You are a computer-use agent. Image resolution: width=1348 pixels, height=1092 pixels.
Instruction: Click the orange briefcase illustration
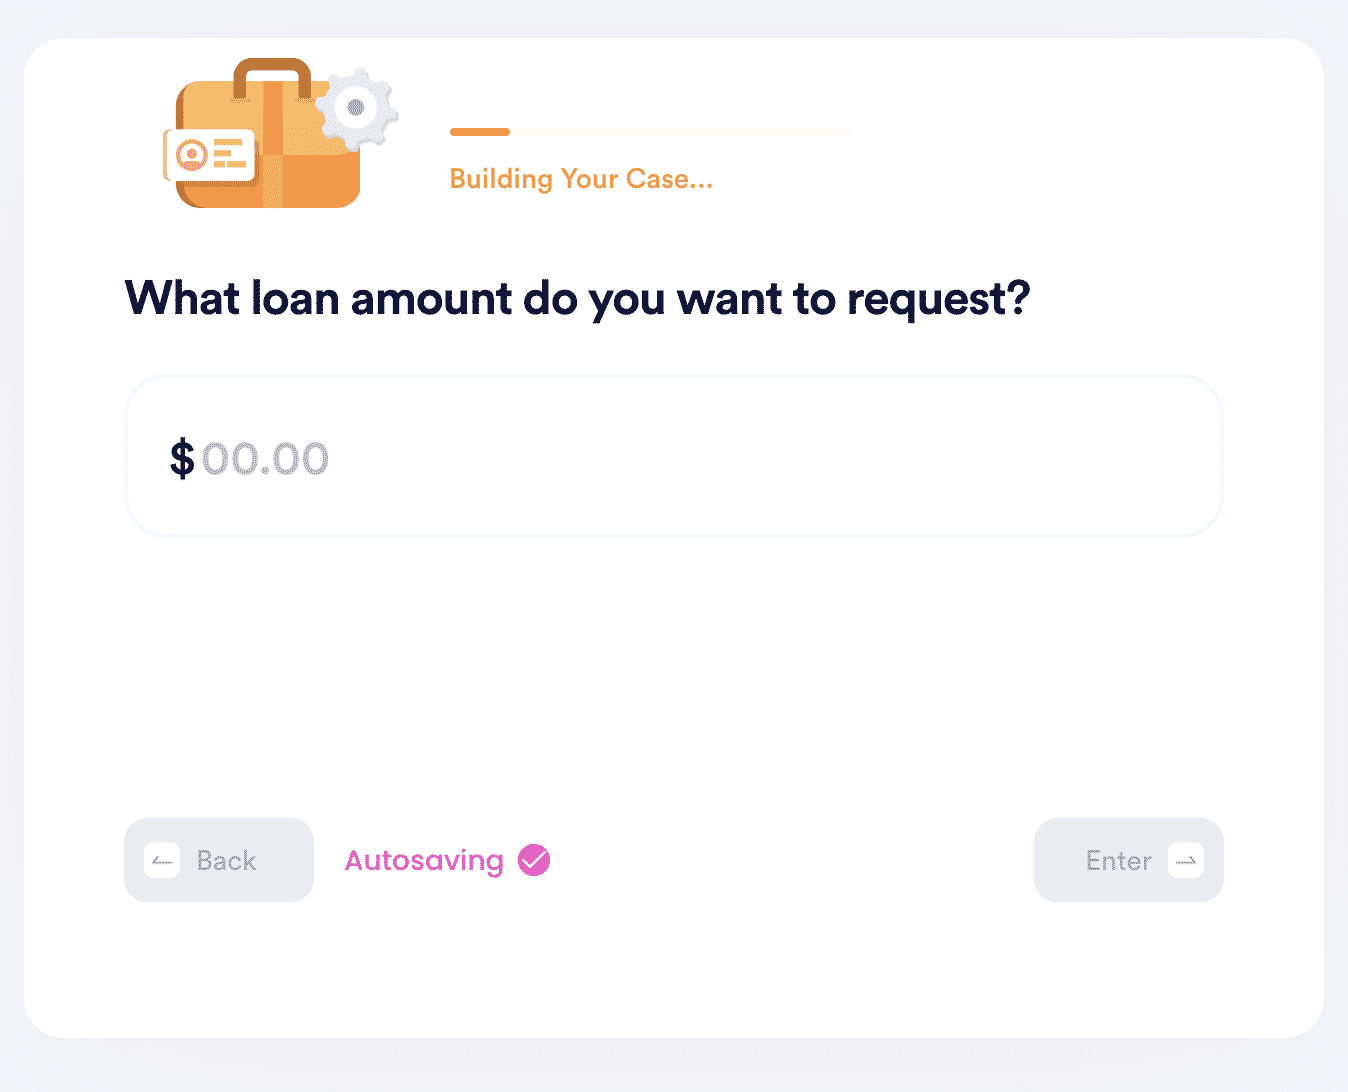click(x=268, y=134)
